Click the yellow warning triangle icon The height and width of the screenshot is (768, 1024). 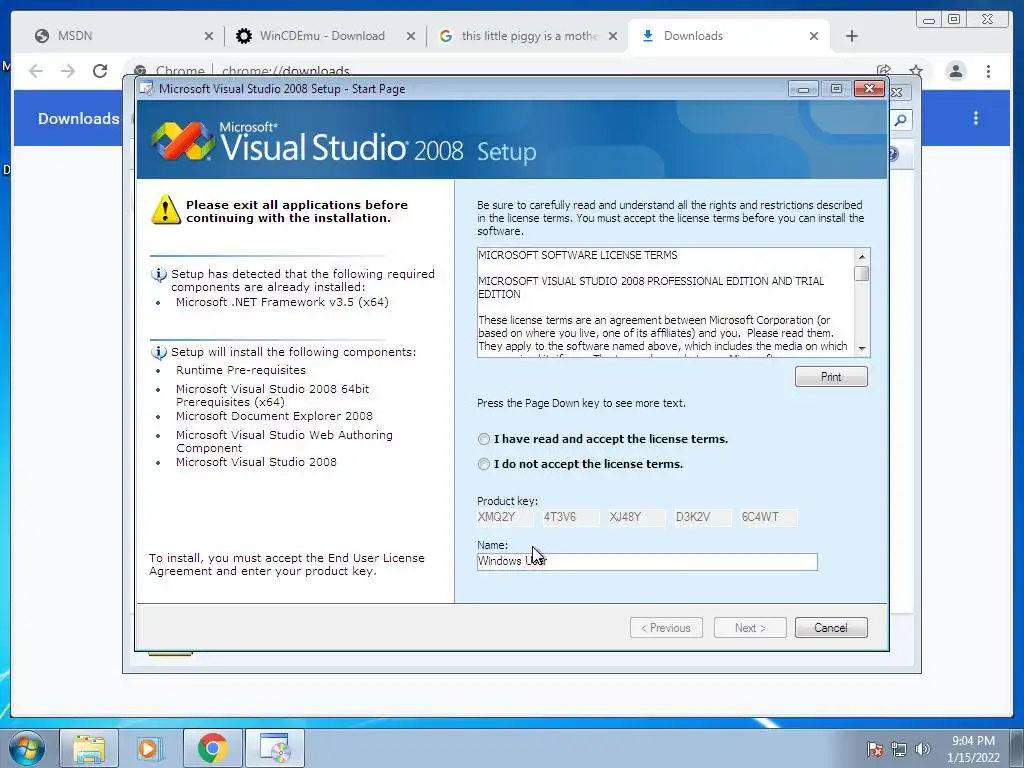[x=166, y=210]
